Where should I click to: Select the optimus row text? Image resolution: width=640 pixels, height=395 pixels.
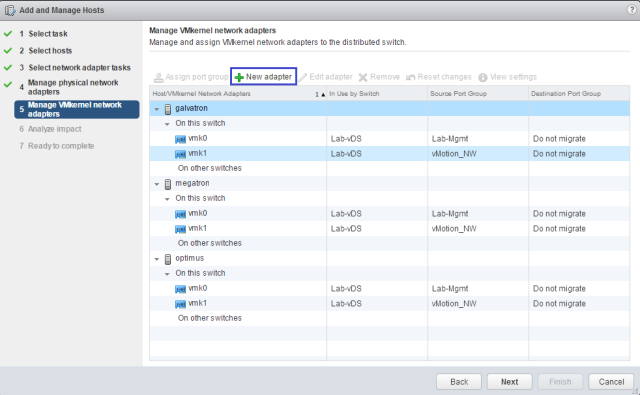coord(189,258)
